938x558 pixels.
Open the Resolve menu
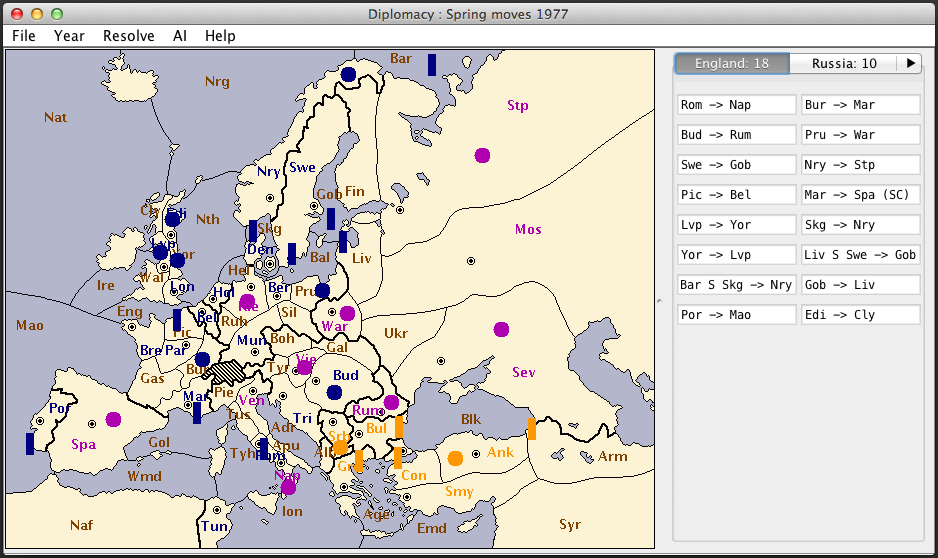coord(128,36)
